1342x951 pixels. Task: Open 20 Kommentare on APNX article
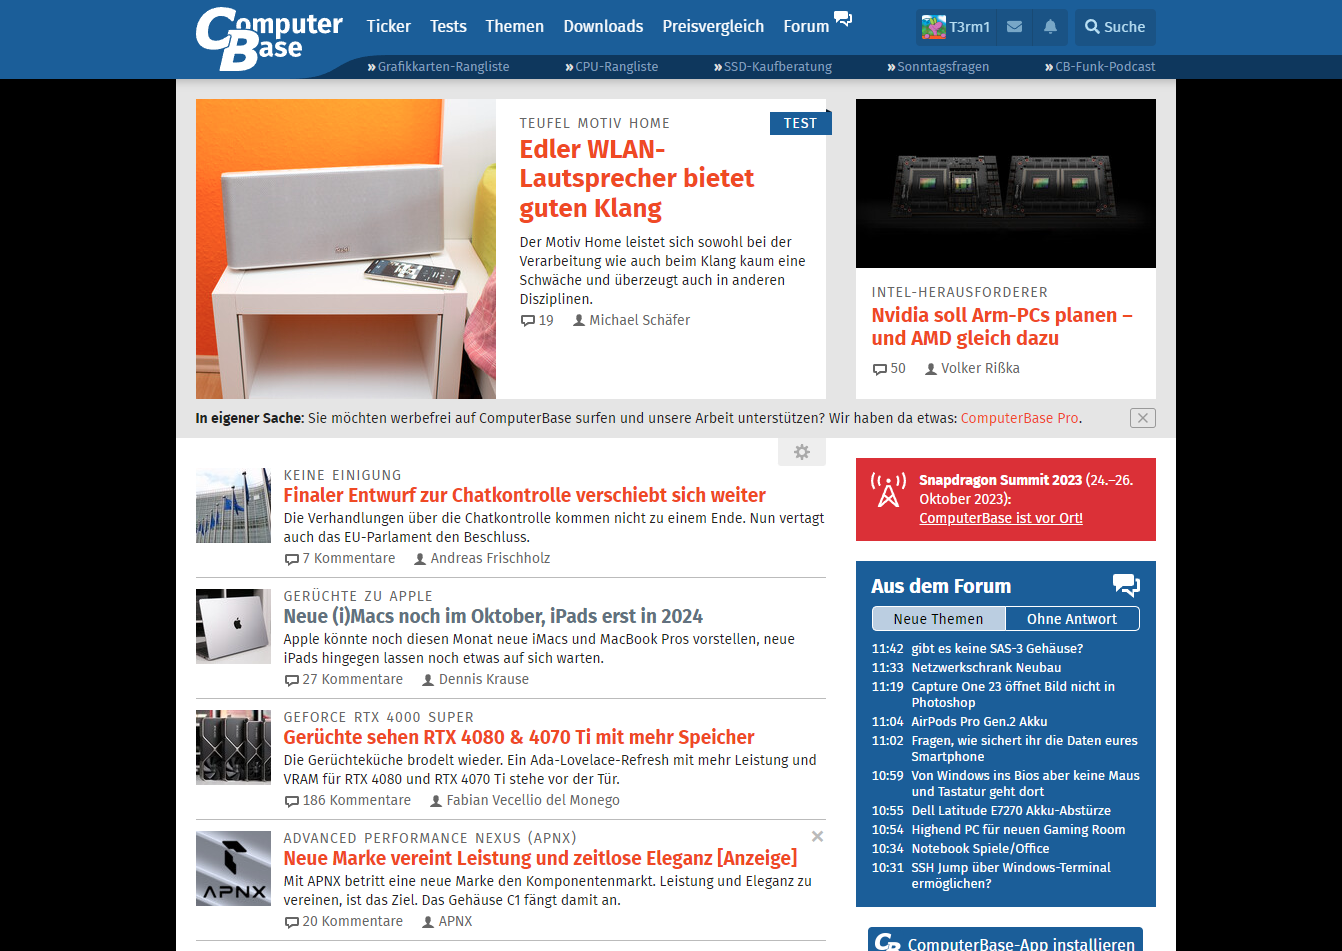tap(344, 921)
